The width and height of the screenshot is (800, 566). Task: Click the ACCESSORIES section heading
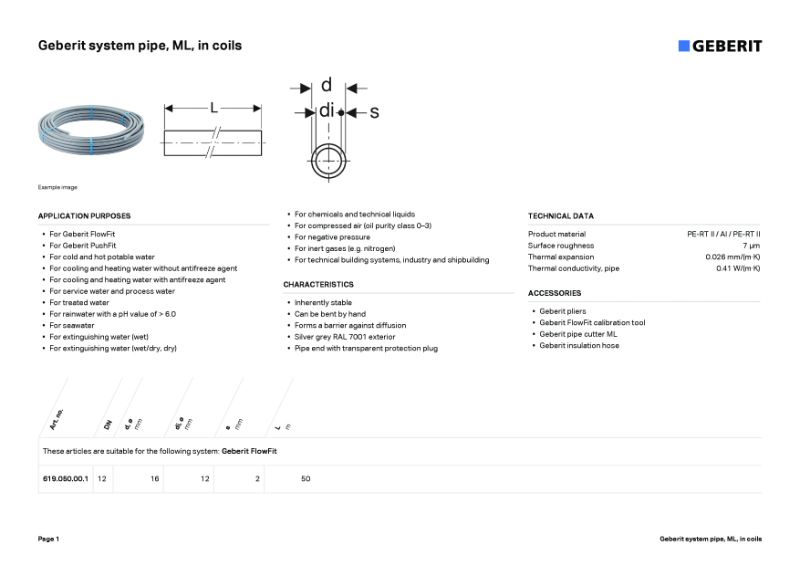click(x=554, y=293)
